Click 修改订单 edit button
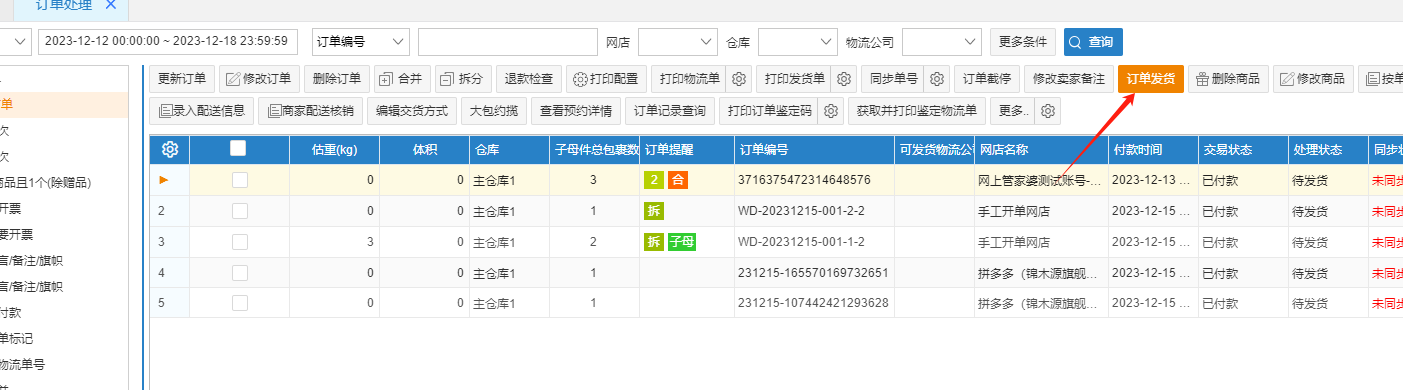Screen dimensions: 1403x390 [x=258, y=79]
